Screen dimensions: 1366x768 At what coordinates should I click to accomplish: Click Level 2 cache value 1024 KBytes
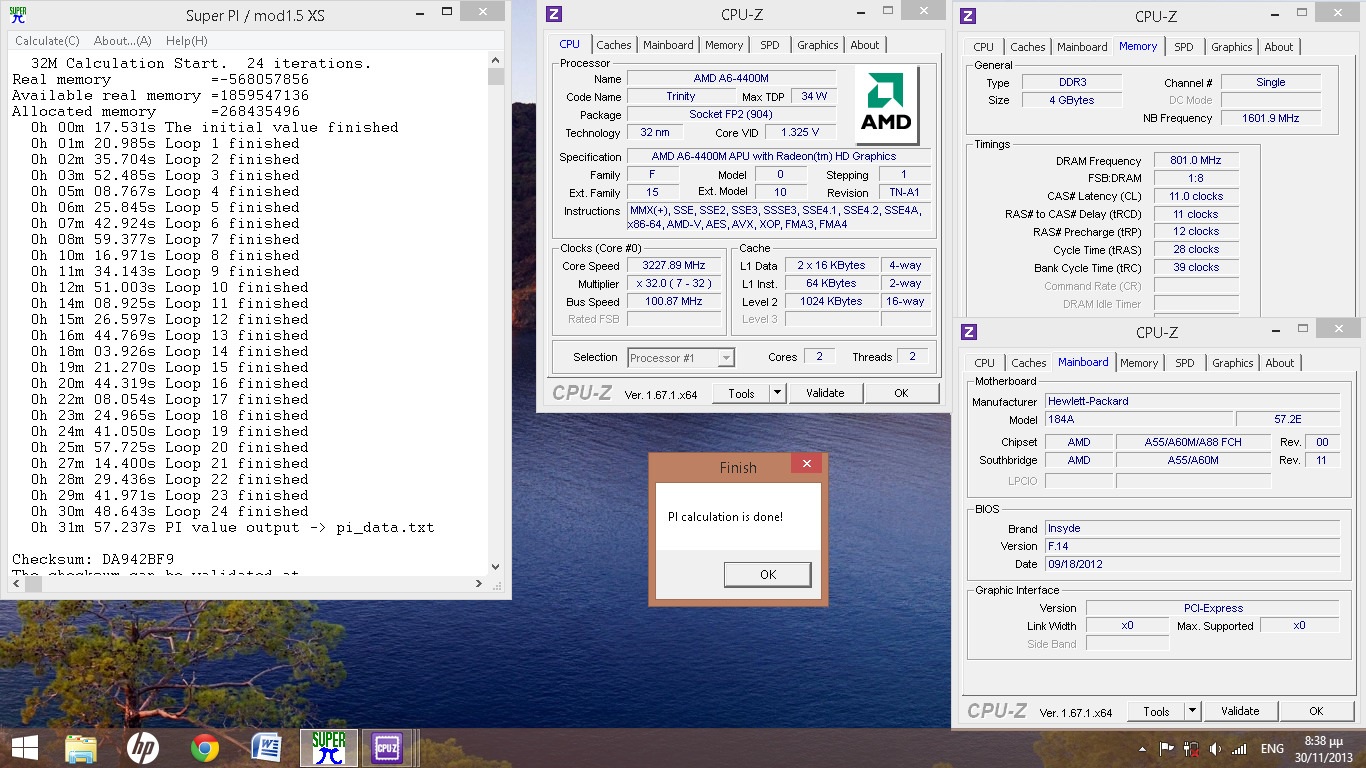(830, 301)
